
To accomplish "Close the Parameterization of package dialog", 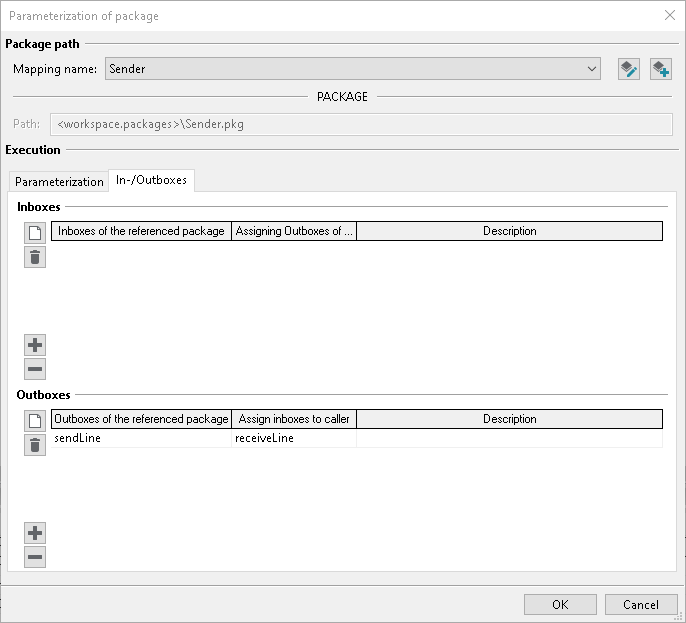I will click(669, 15).
